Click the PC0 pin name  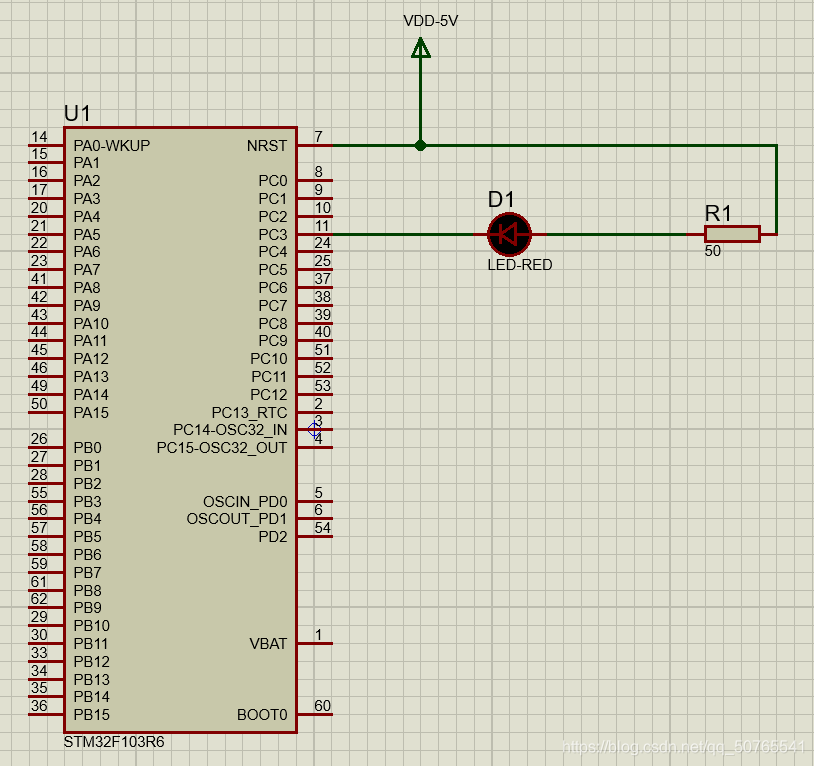click(273, 181)
